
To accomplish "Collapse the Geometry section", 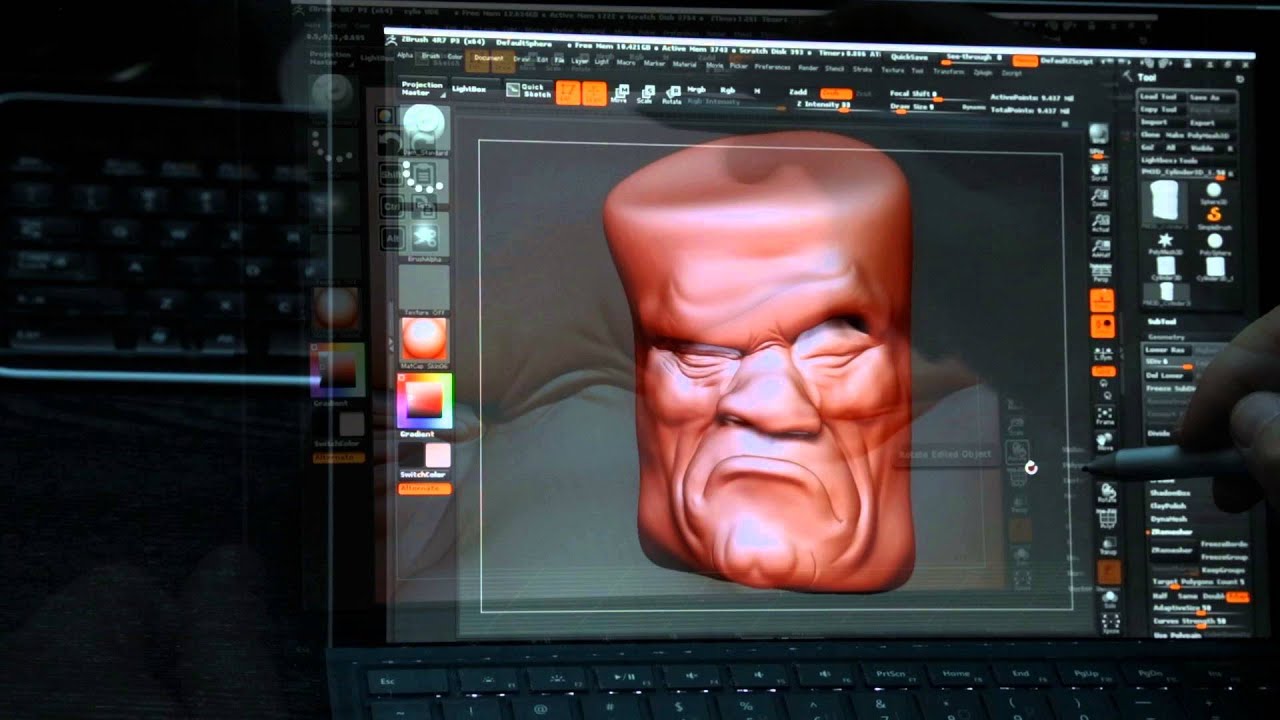I will coord(1167,337).
